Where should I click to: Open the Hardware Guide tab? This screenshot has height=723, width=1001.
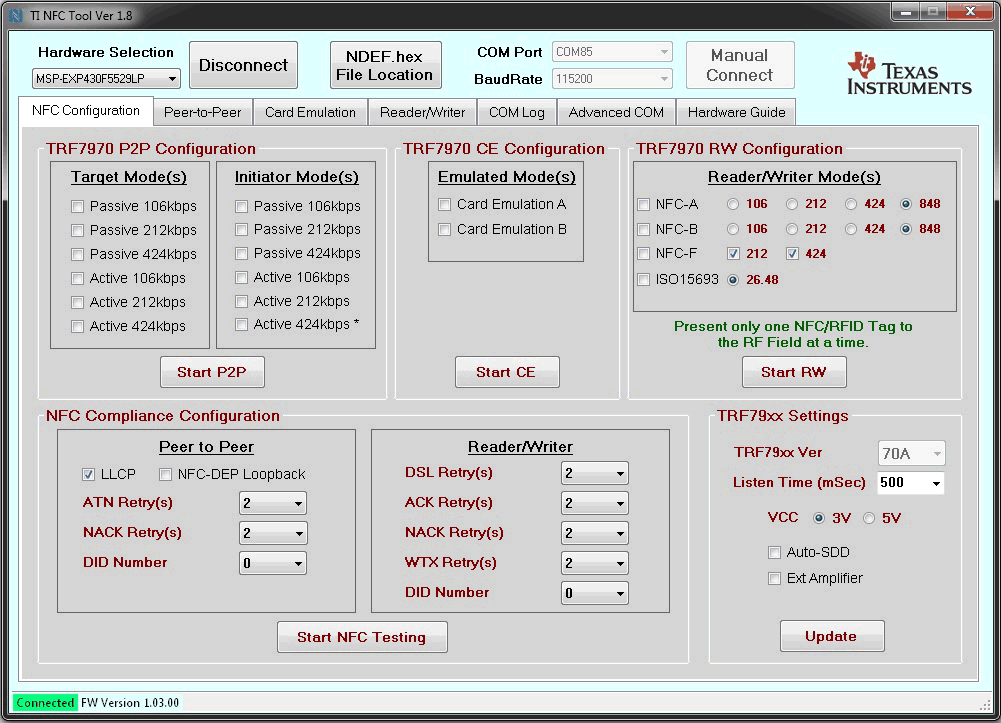click(x=736, y=112)
